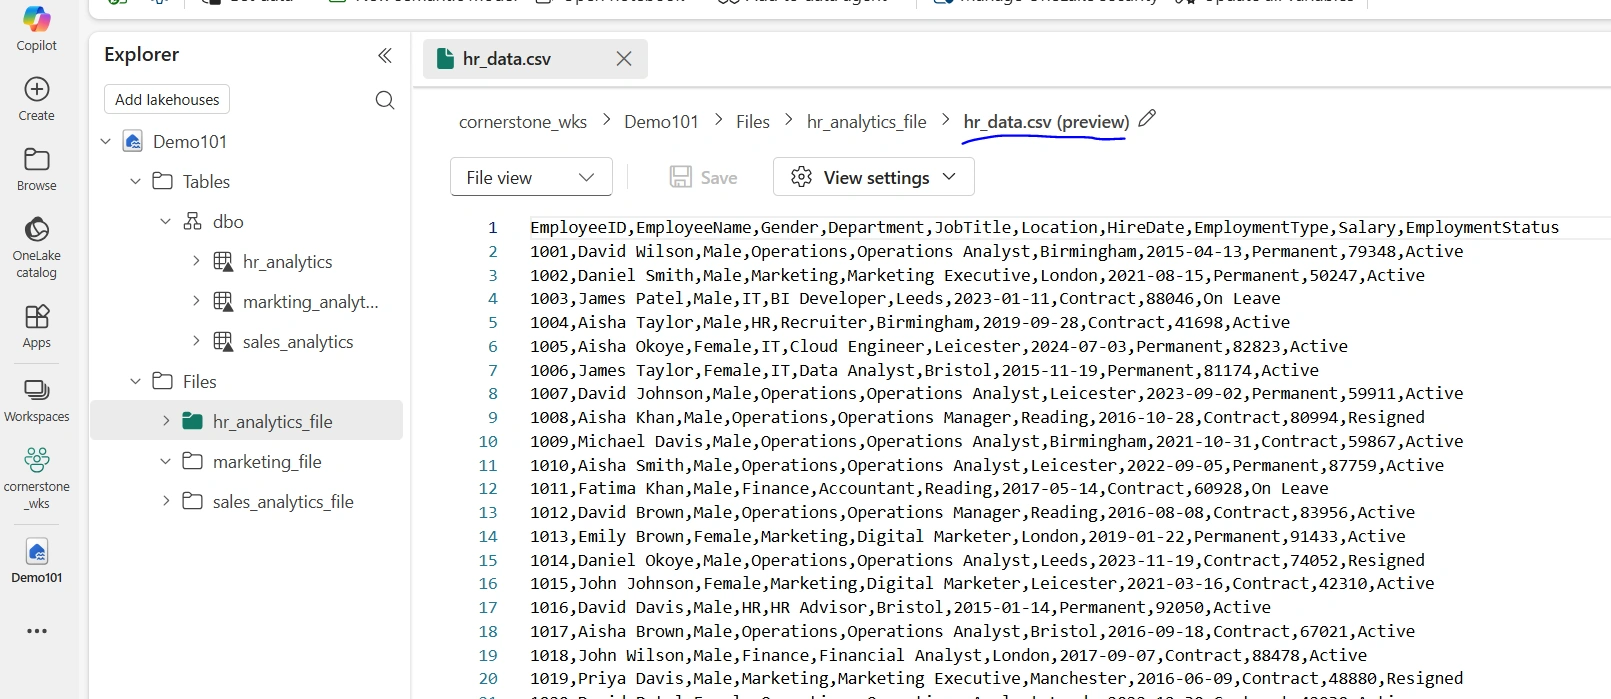This screenshot has width=1611, height=699.
Task: Expand the hr_analytics_file folder
Action: click(x=166, y=421)
